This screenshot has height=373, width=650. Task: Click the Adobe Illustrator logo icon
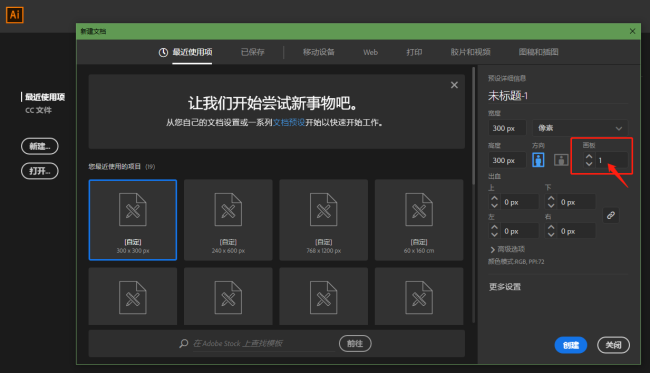pyautogui.click(x=15, y=15)
